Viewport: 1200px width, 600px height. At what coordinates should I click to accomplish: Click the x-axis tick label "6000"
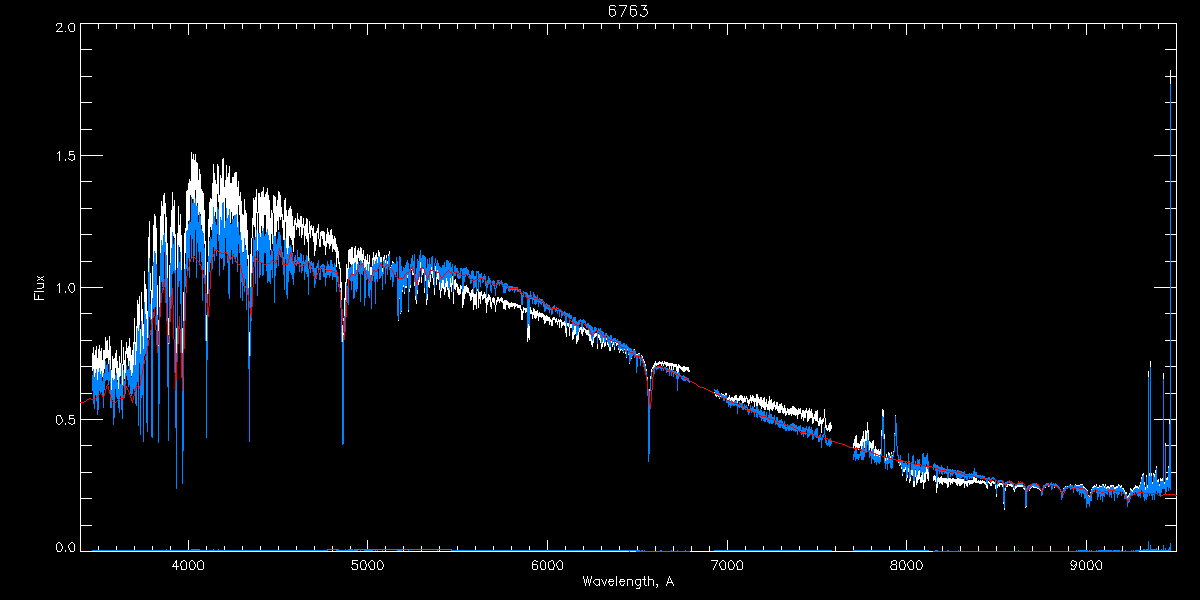point(548,566)
